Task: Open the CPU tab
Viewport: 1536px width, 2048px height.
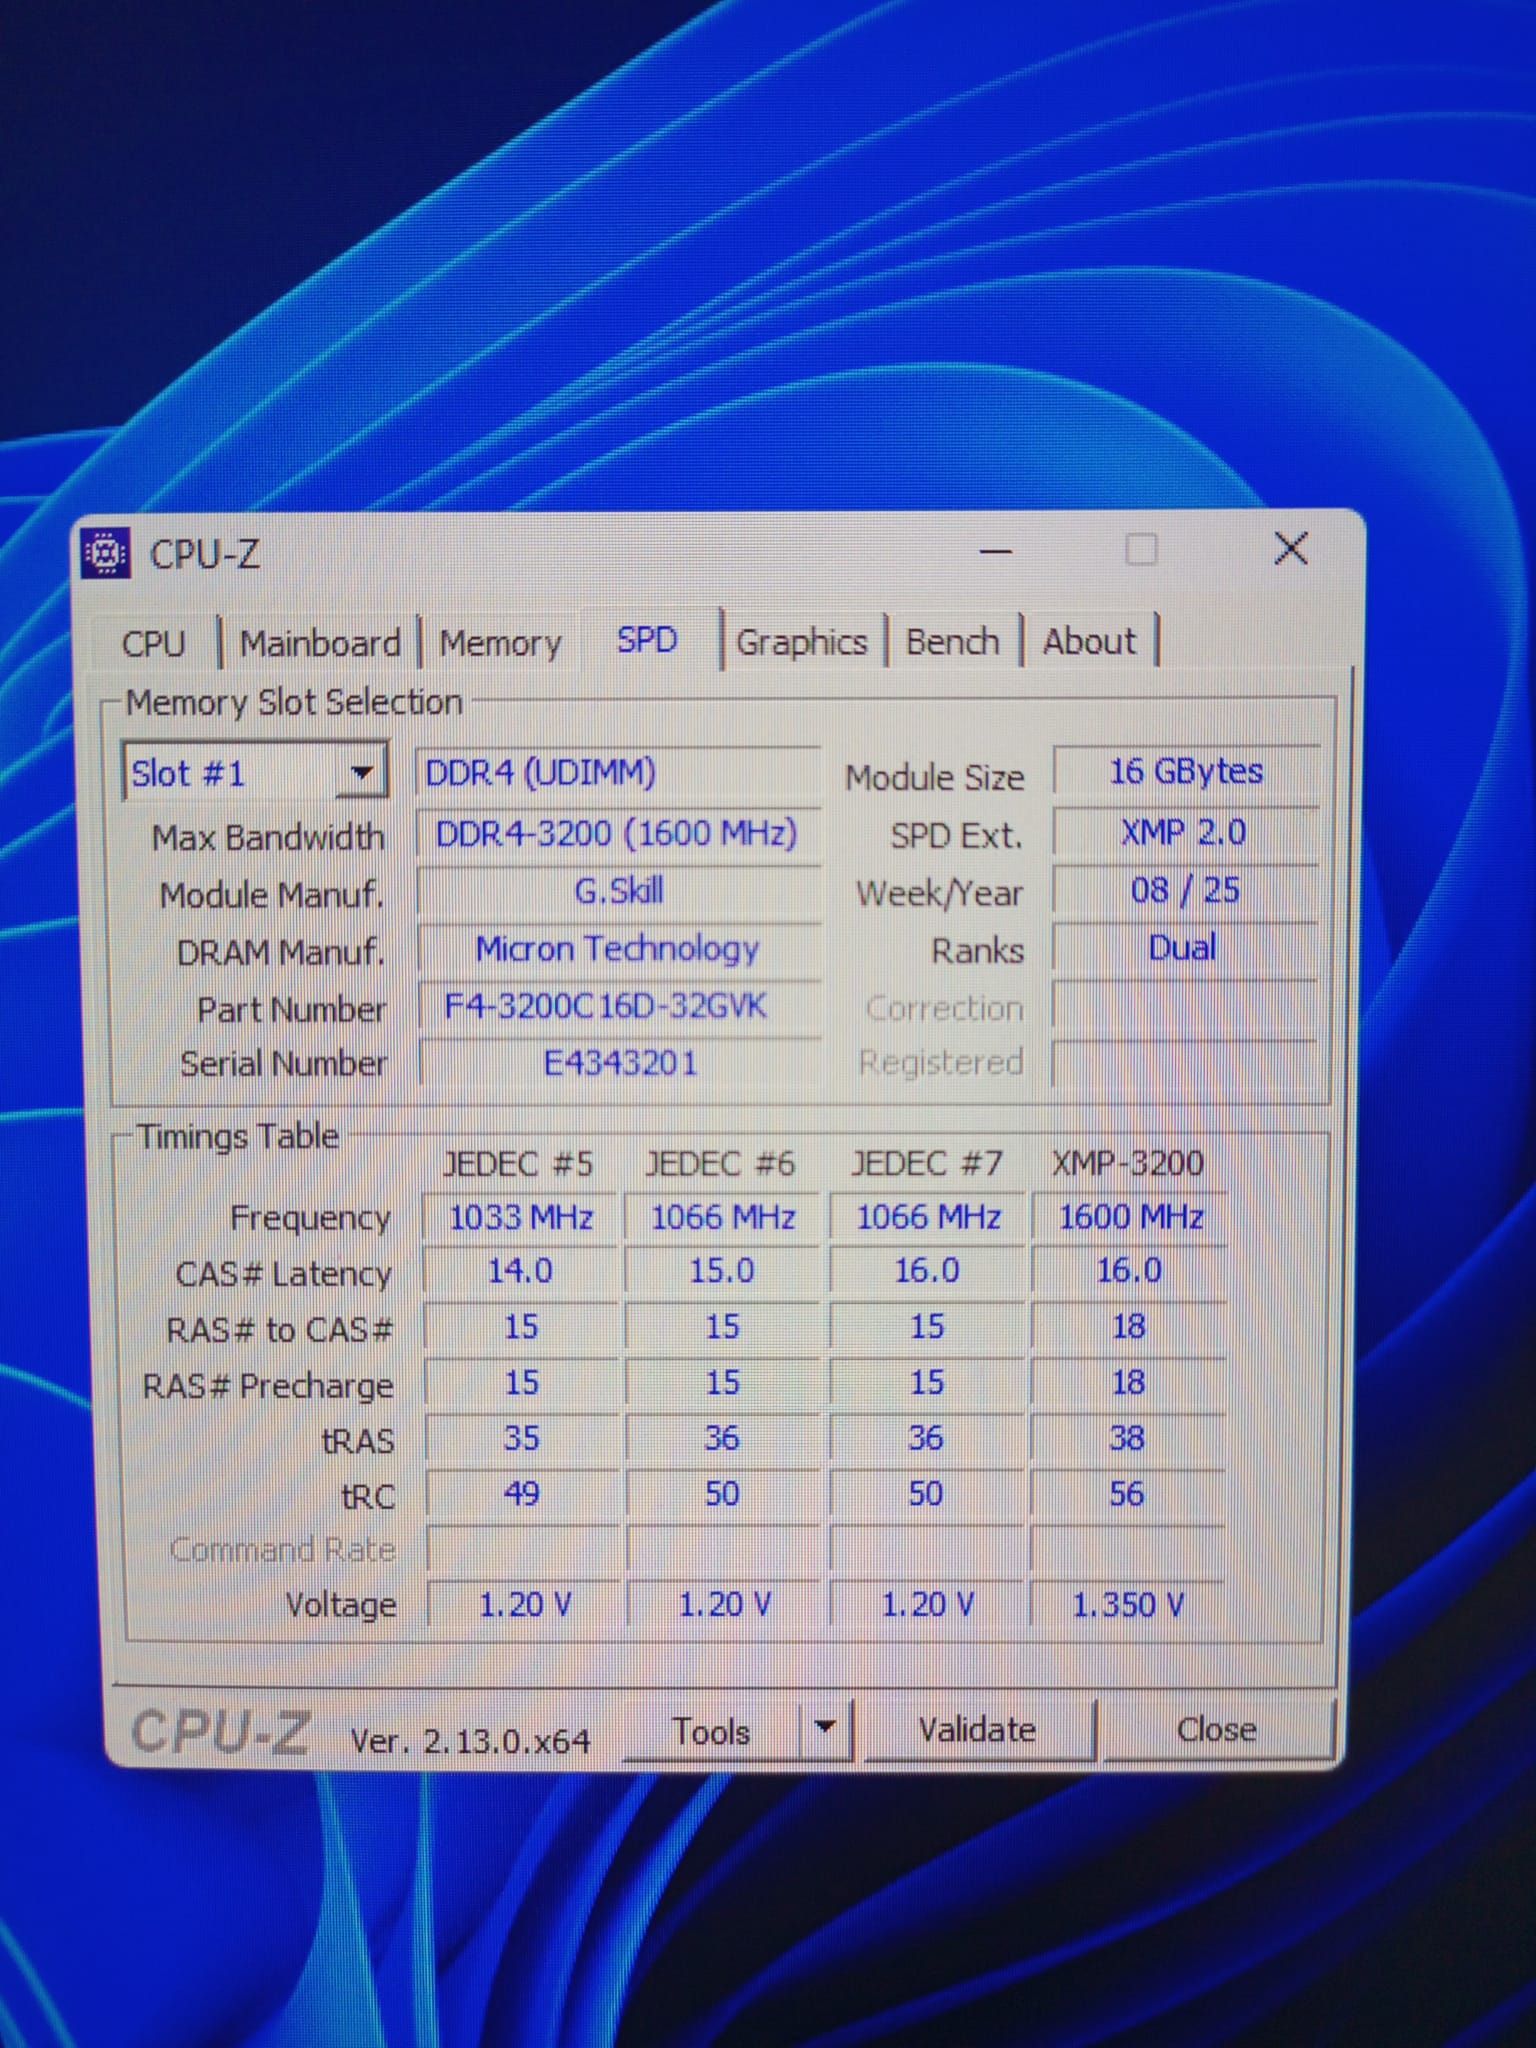Action: coord(153,642)
